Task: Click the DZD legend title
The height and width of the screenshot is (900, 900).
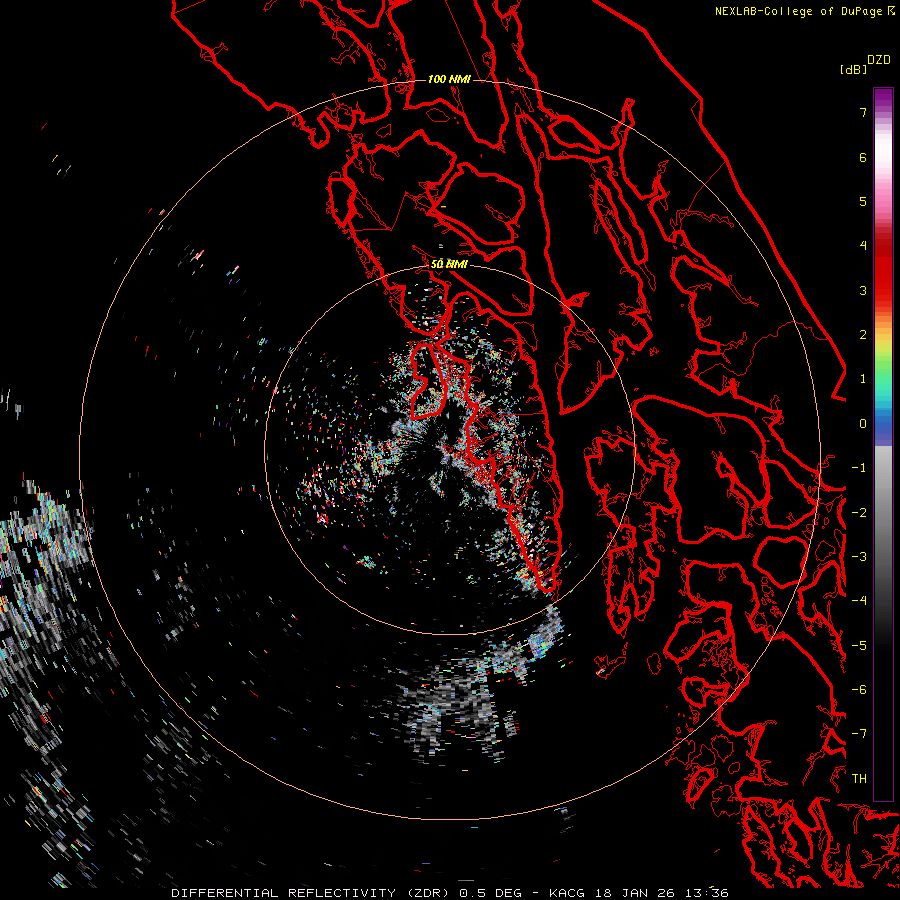Action: (x=879, y=60)
